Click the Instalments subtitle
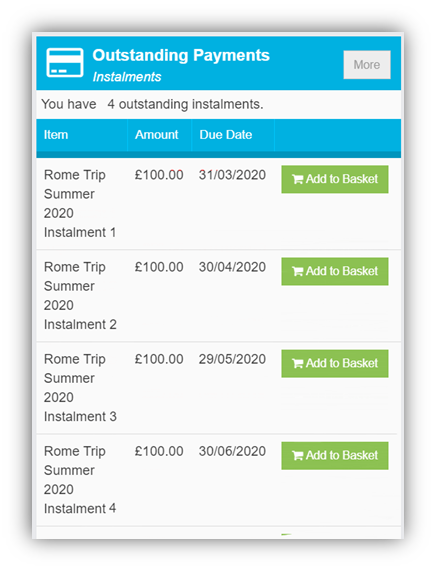The height and width of the screenshot is (571, 436). click(127, 77)
